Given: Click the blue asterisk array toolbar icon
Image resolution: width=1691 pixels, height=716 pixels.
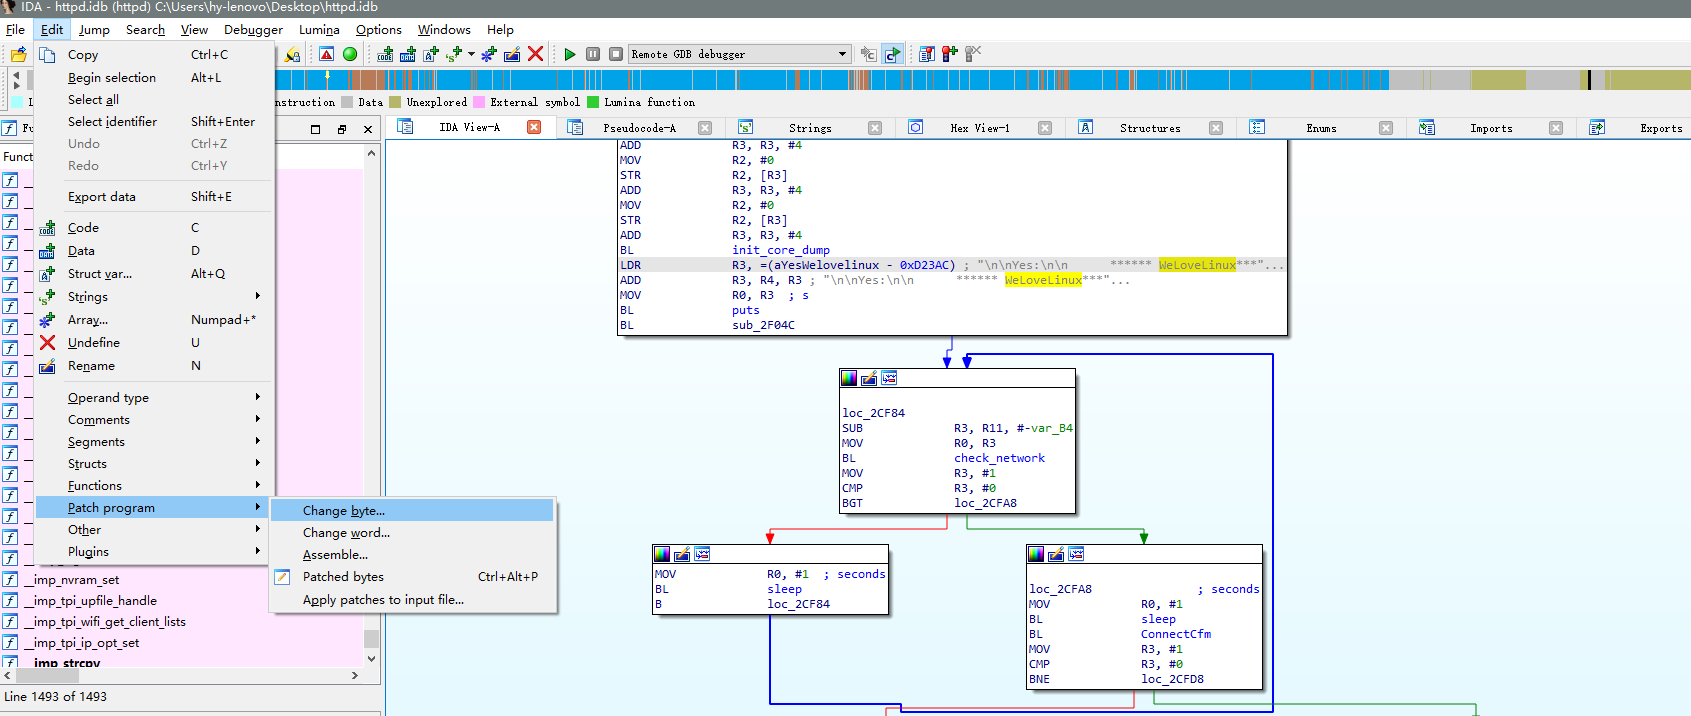Looking at the screenshot, I should click(488, 54).
